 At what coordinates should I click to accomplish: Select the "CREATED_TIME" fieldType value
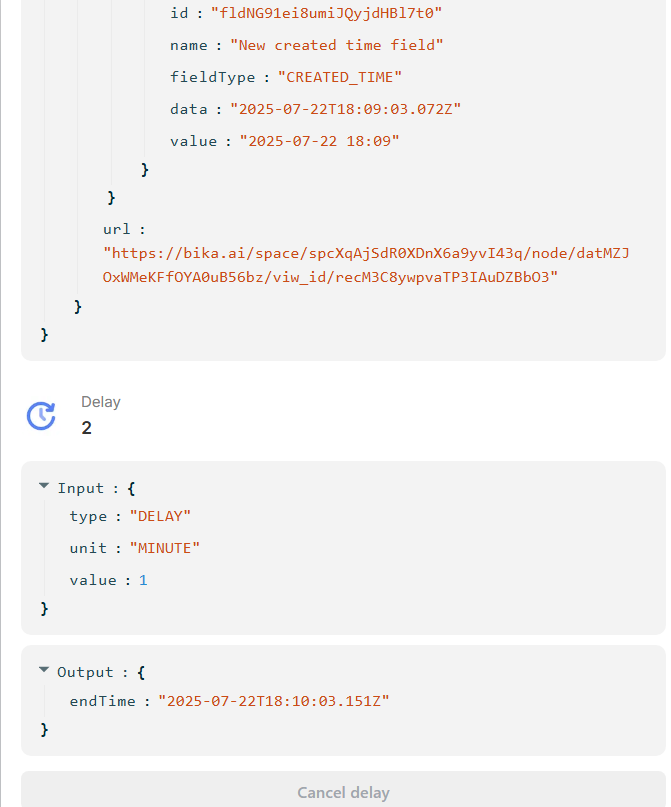click(340, 77)
